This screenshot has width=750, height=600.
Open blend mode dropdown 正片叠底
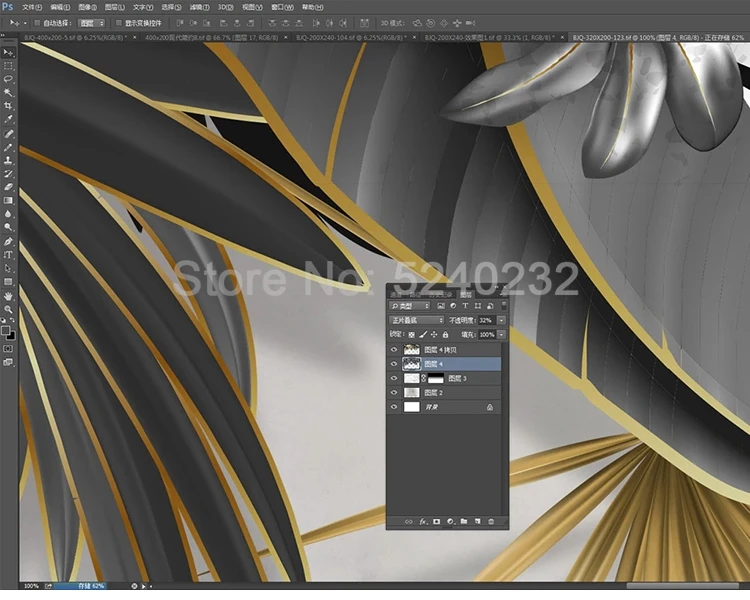click(x=417, y=320)
